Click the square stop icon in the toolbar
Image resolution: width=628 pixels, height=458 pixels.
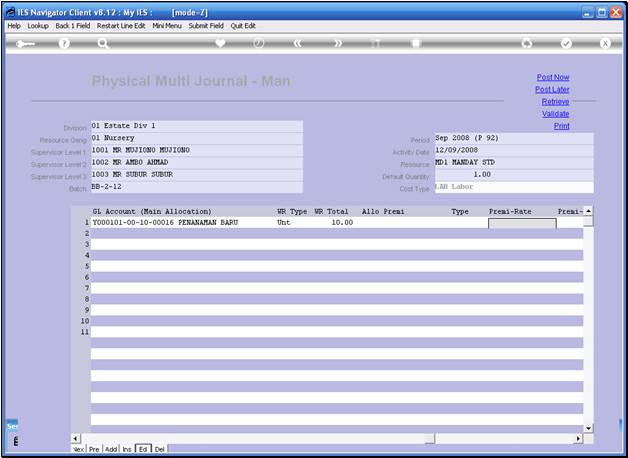[x=416, y=44]
